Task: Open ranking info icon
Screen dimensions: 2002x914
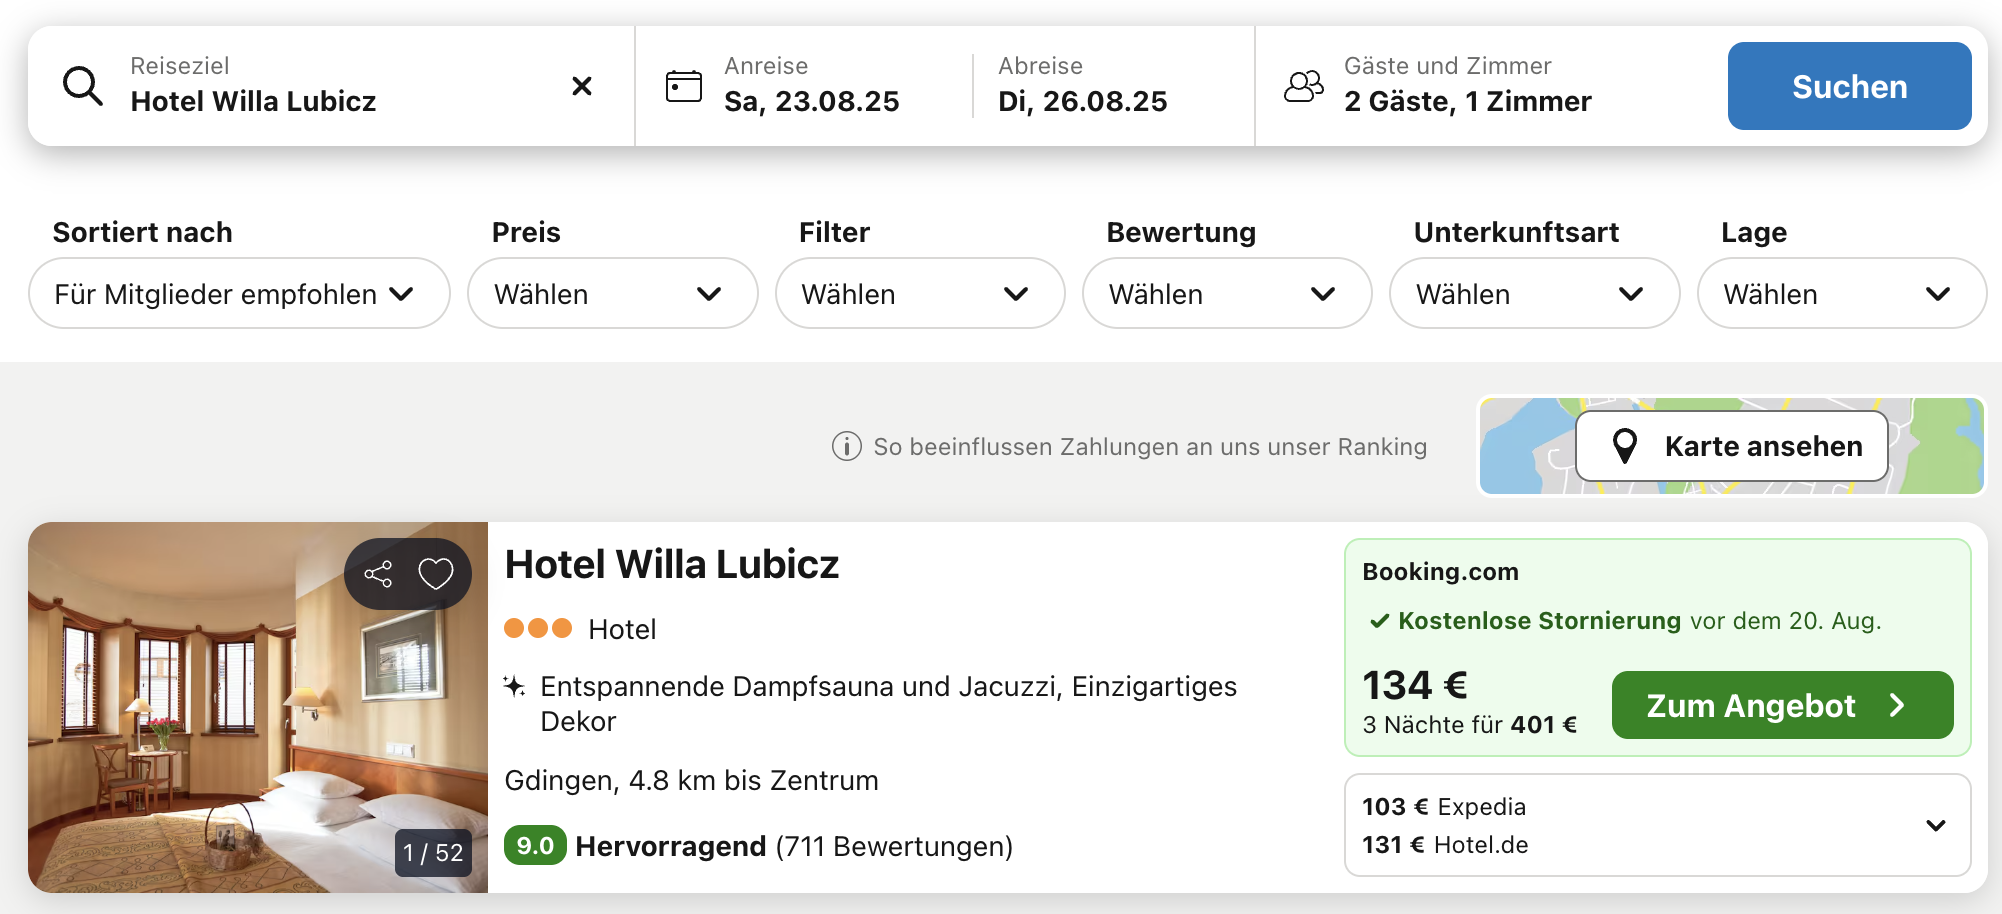Action: pyautogui.click(x=846, y=446)
